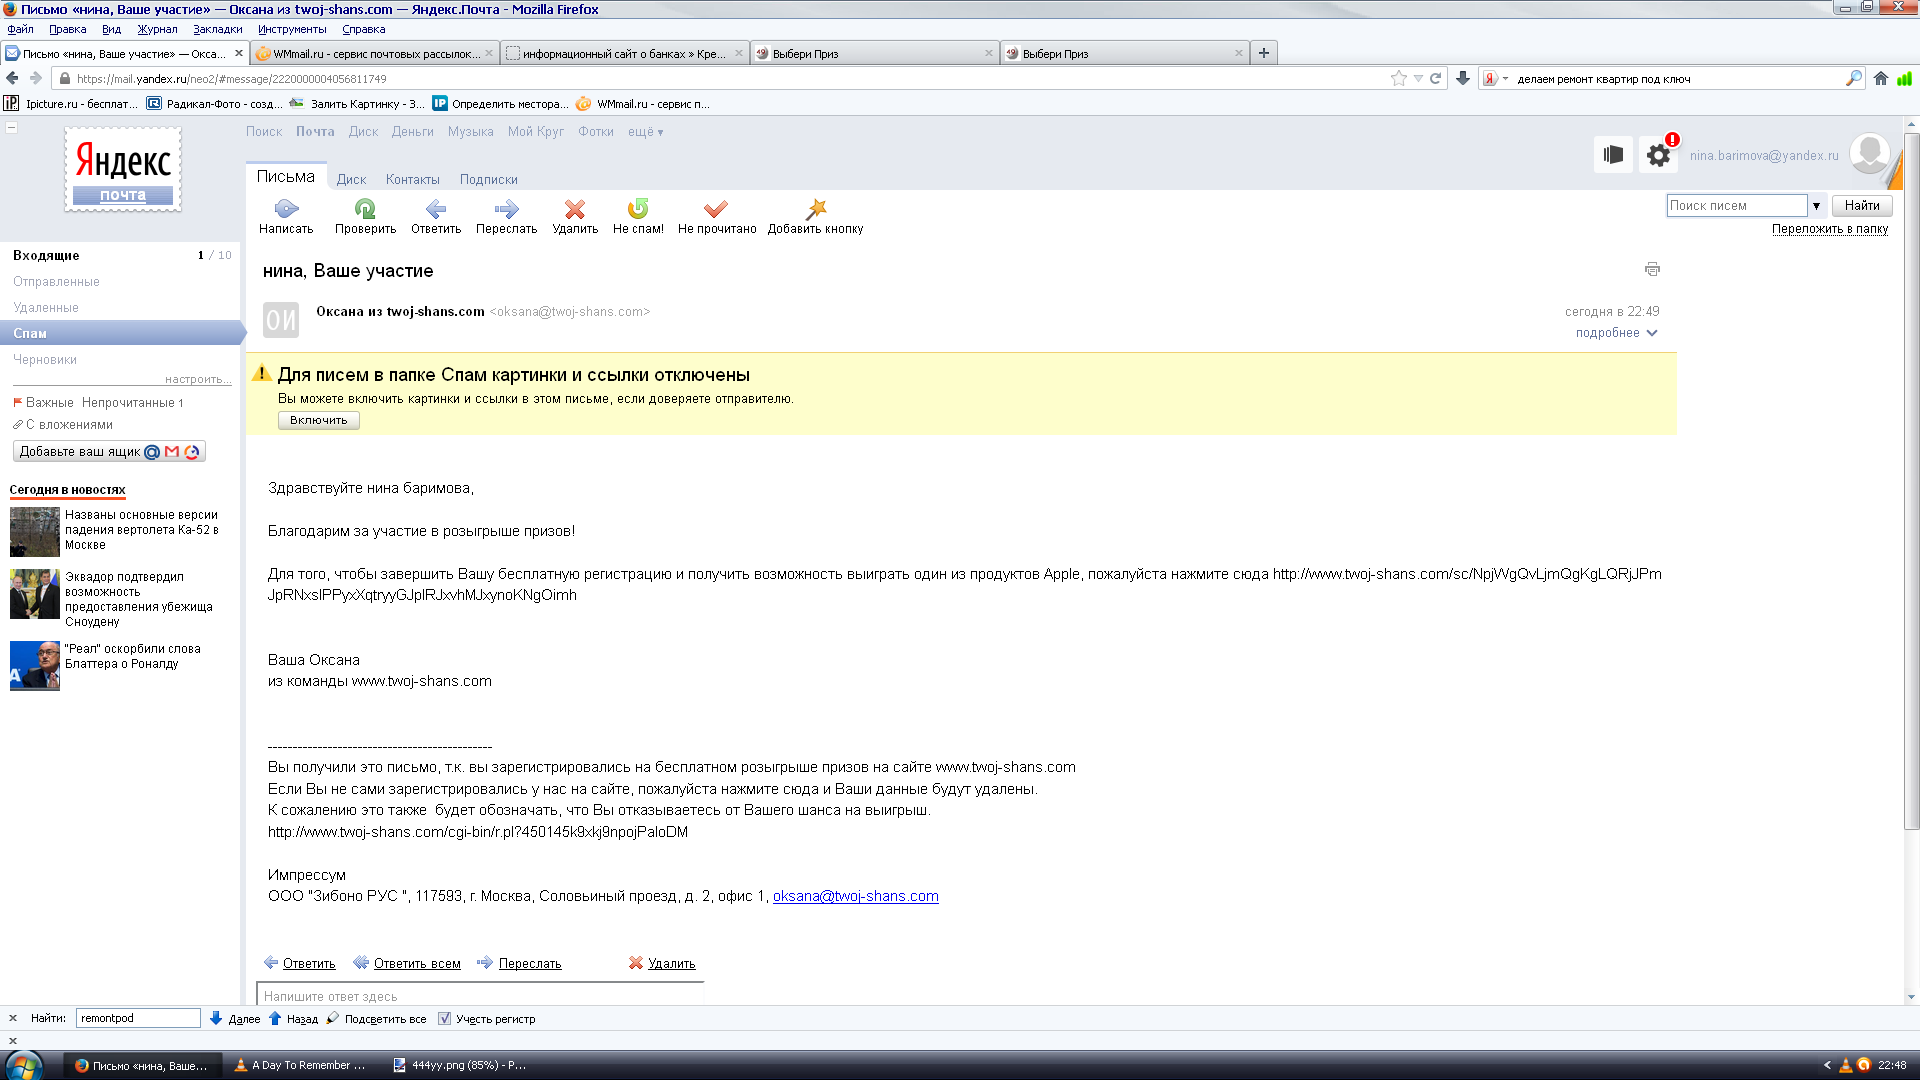Screen dimensions: 1920x1080
Task: Click the Написать compose icon
Action: click(x=286, y=209)
